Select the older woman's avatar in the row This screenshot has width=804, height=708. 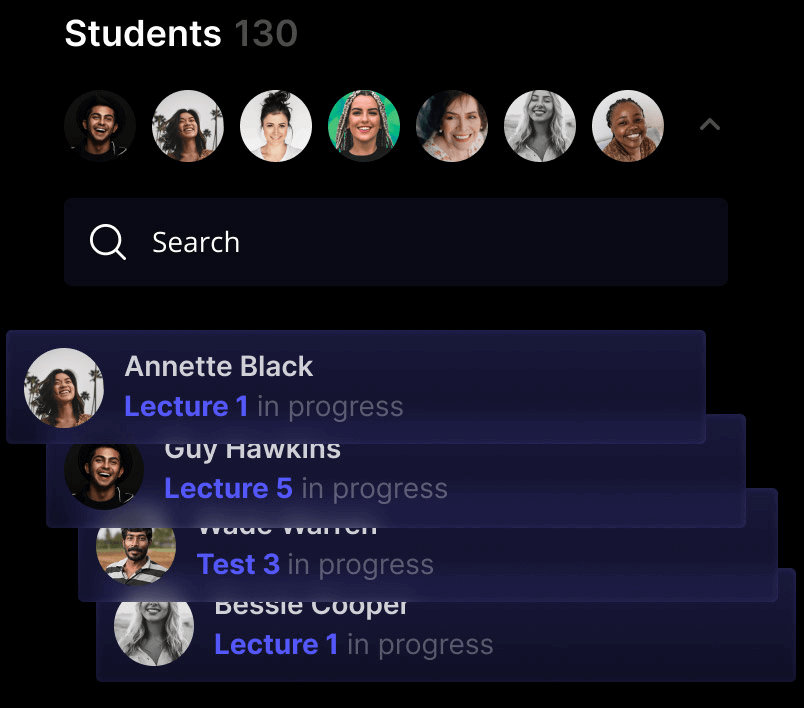point(452,126)
